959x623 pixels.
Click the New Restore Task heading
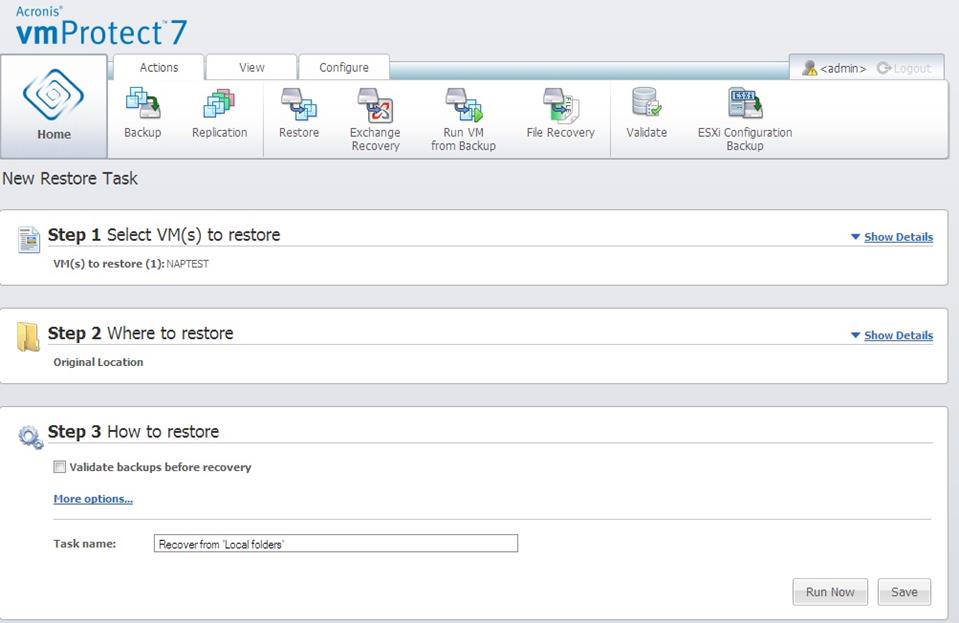tap(70, 179)
